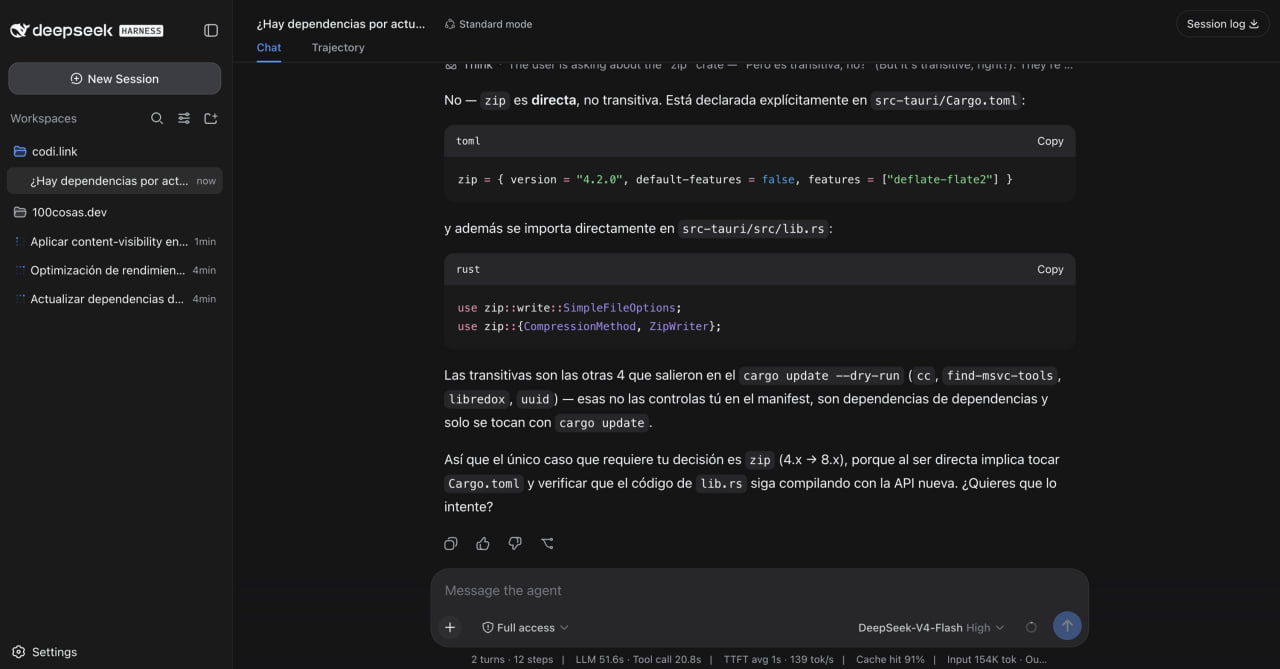Switch to the Chat tab
1280x669 pixels.
coord(269,47)
